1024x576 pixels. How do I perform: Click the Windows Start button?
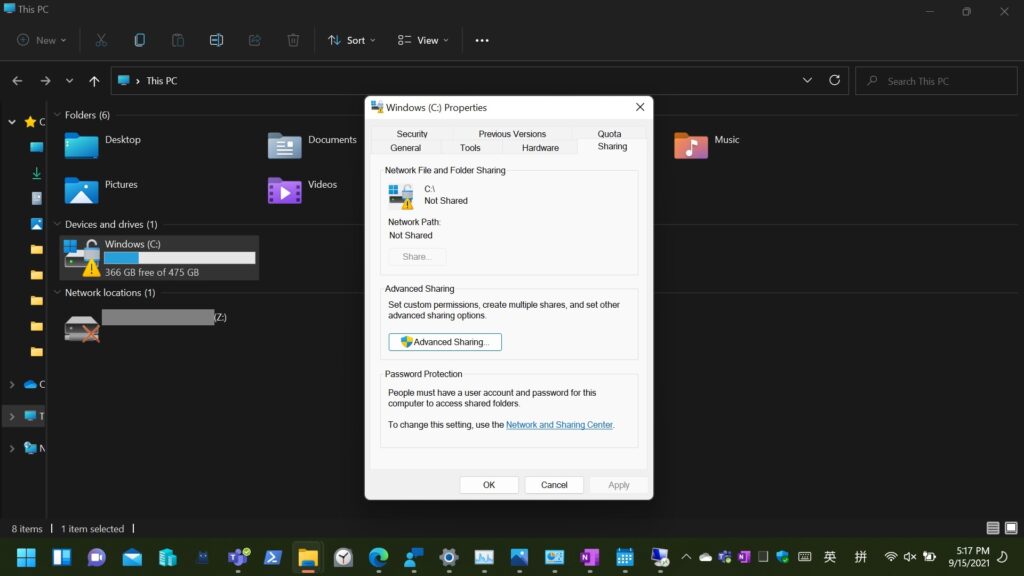pos(26,557)
